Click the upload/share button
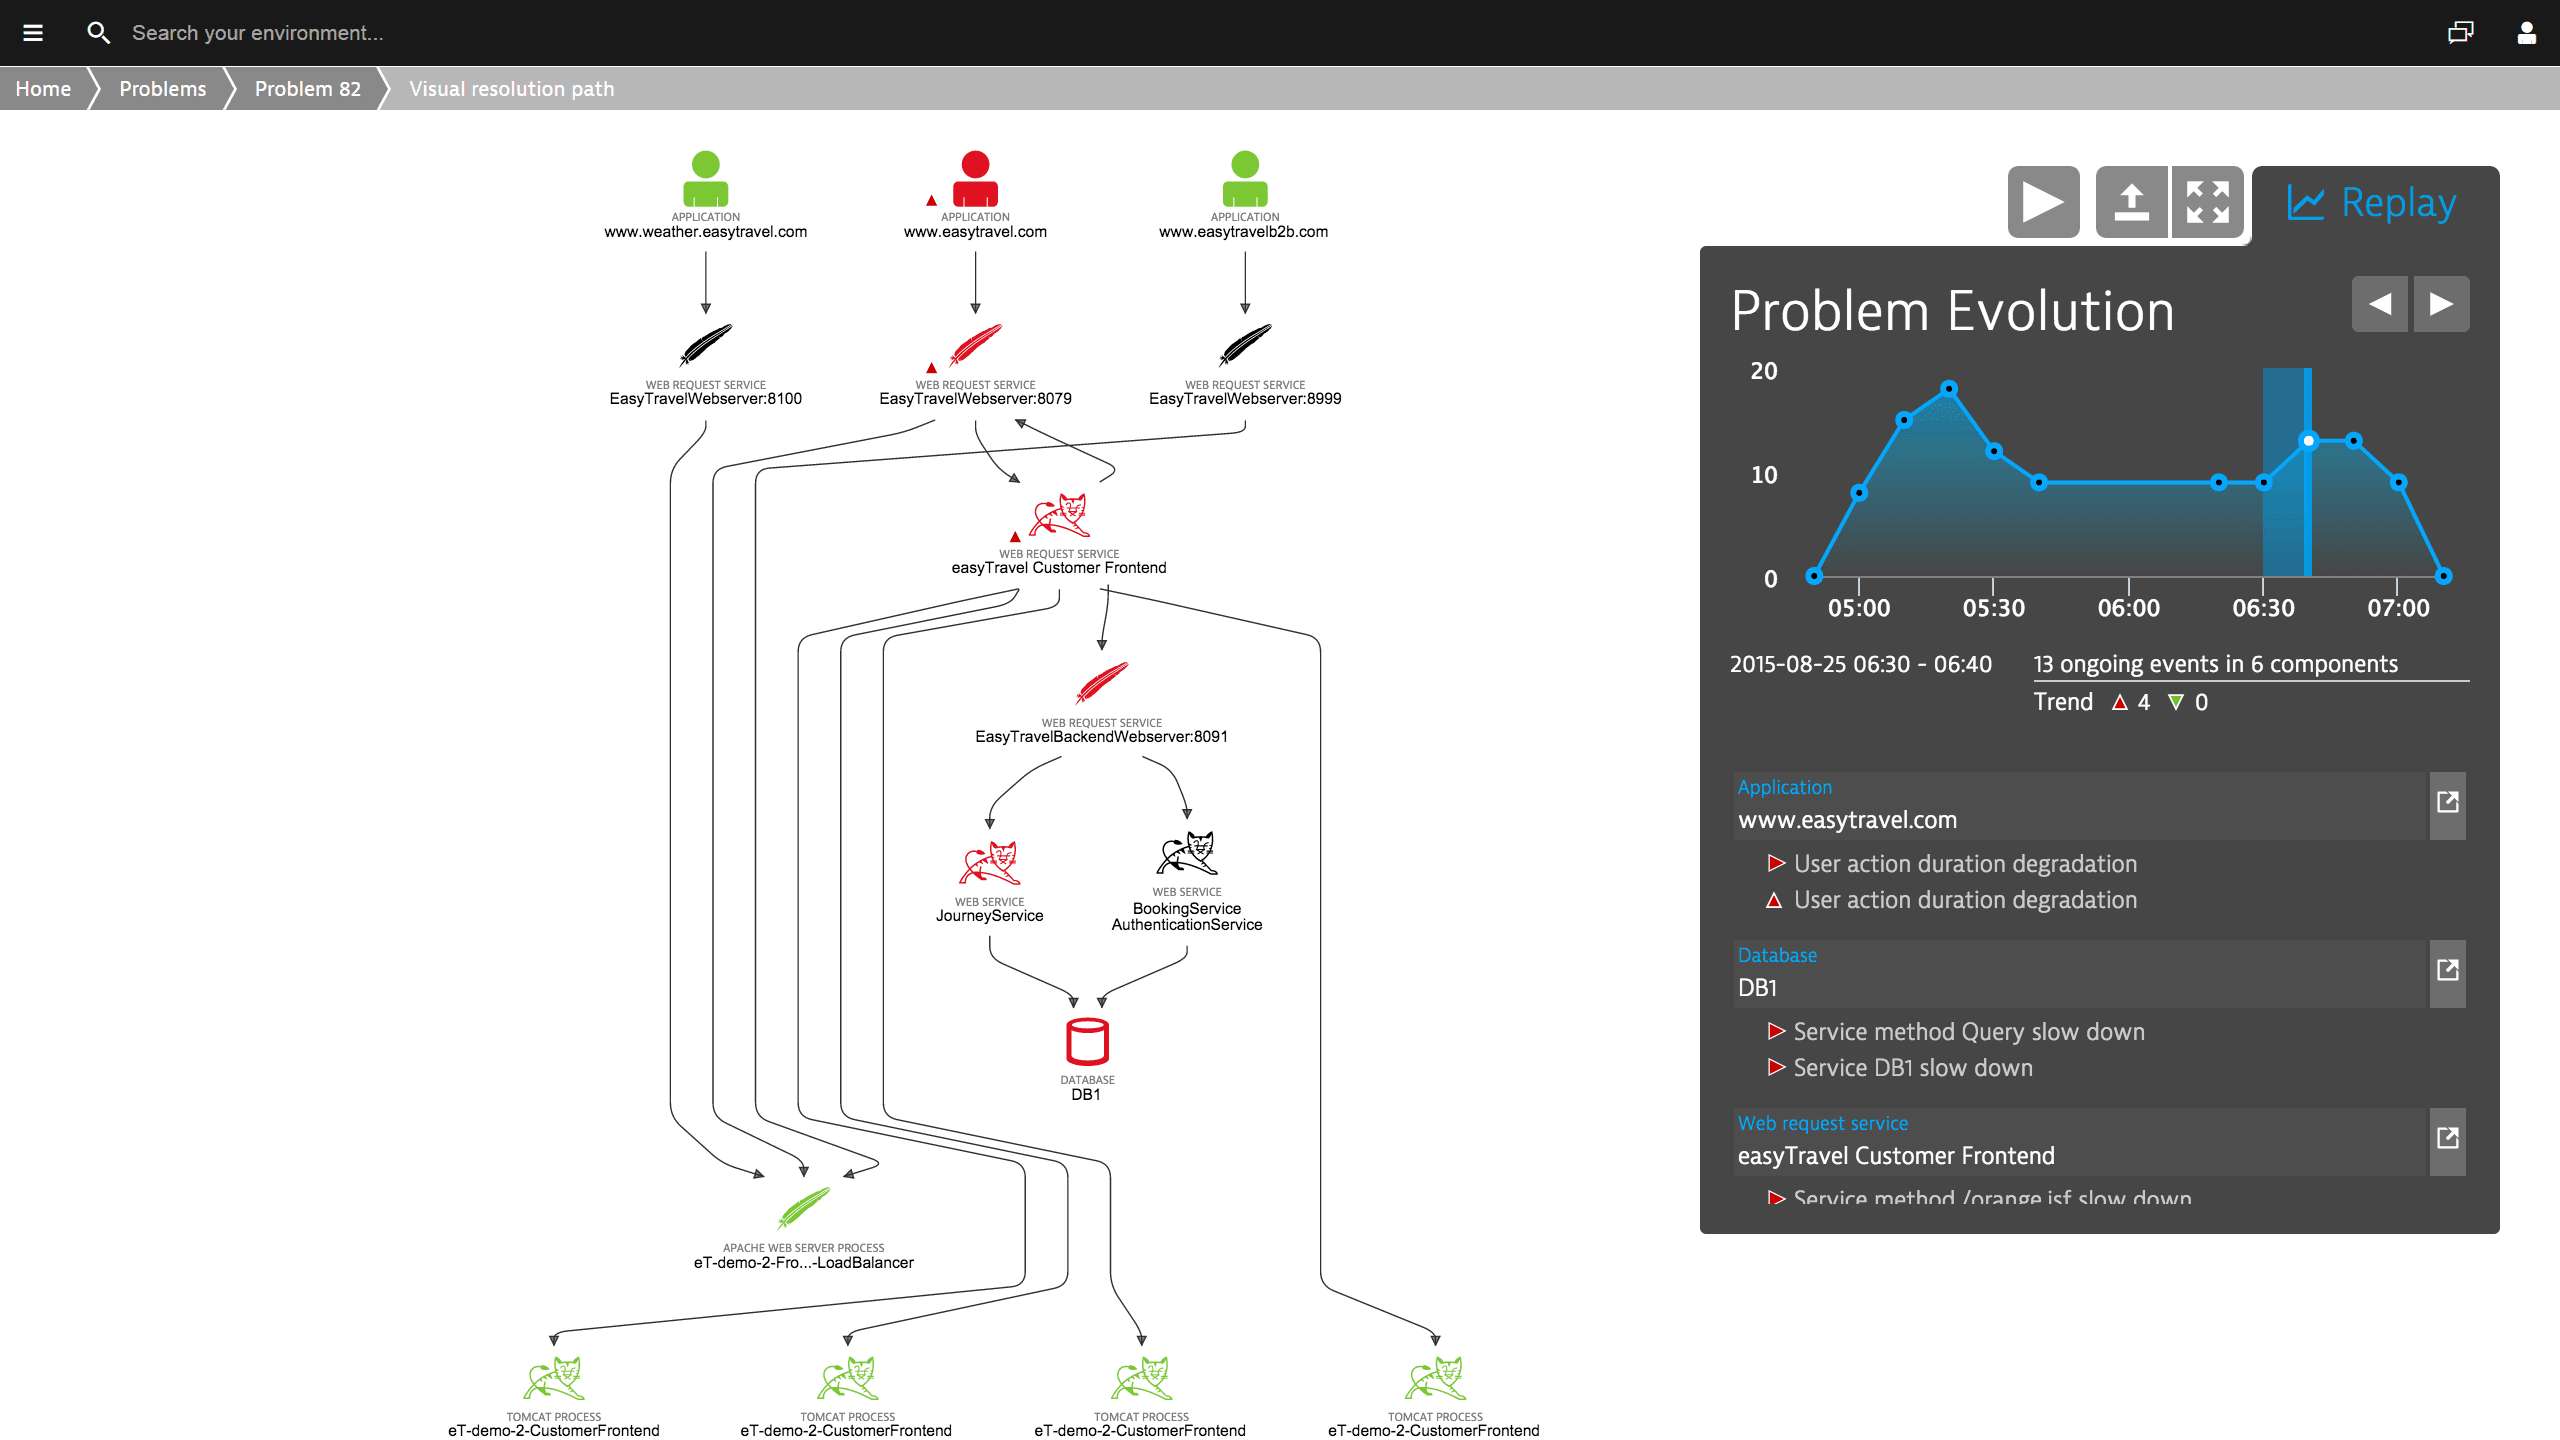The height and width of the screenshot is (1440, 2560). (x=2129, y=200)
